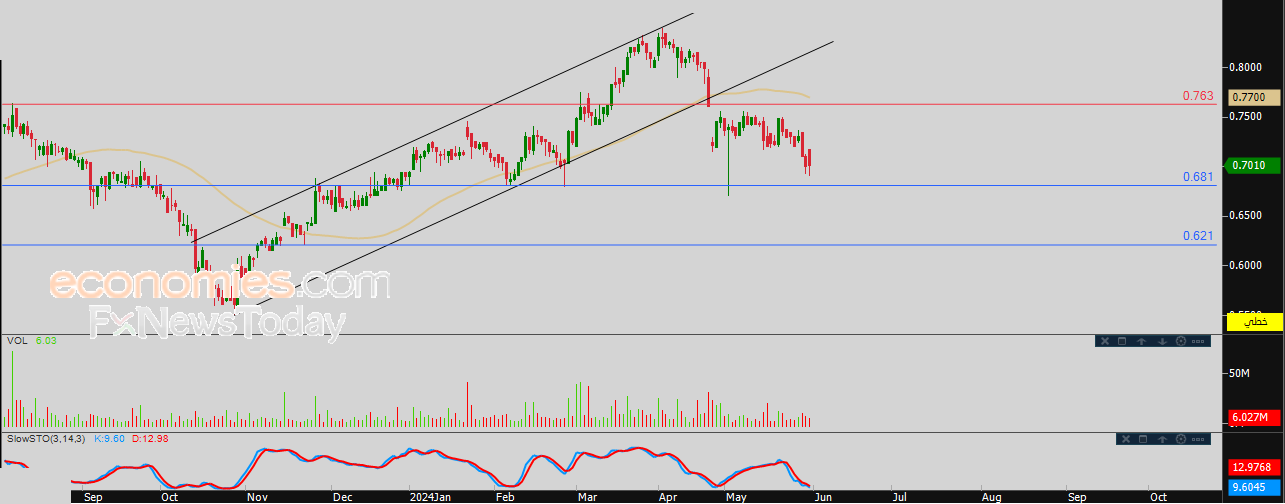1285x504 pixels.
Task: Move the VOL panel down
Action: pos(1162,341)
